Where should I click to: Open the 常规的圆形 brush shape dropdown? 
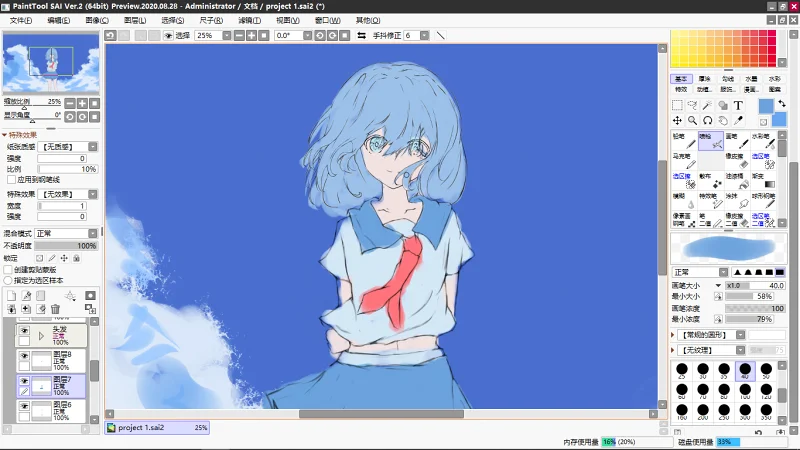click(740, 335)
